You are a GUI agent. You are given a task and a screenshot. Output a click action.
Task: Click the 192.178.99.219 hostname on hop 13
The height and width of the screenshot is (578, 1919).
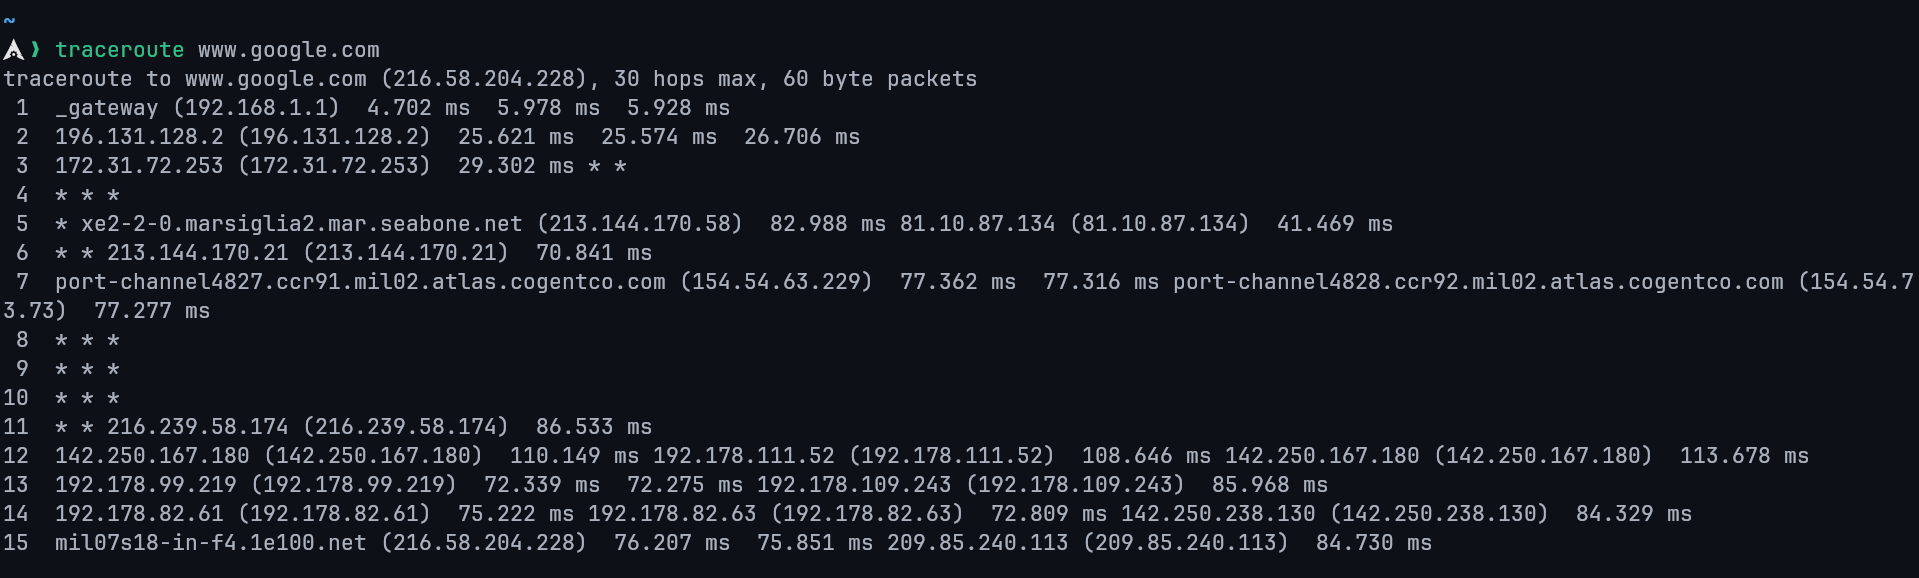click(x=146, y=485)
